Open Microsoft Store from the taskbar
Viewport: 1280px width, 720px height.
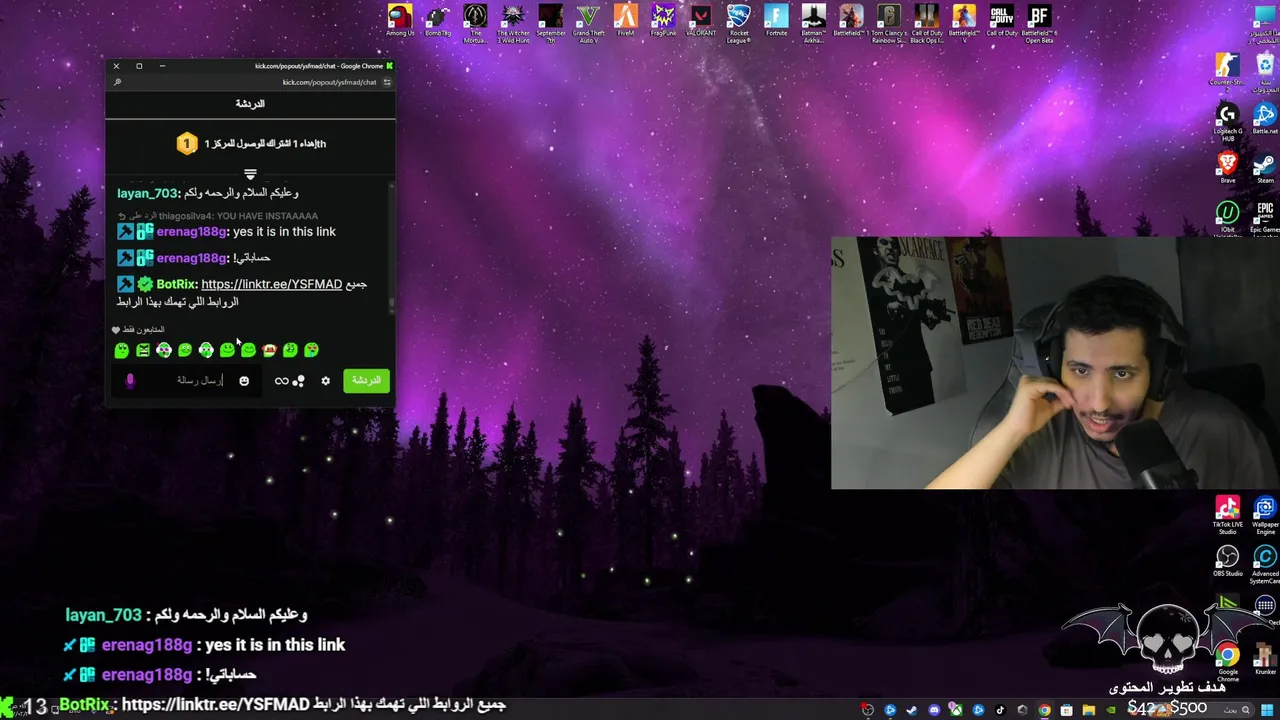(x=1066, y=710)
